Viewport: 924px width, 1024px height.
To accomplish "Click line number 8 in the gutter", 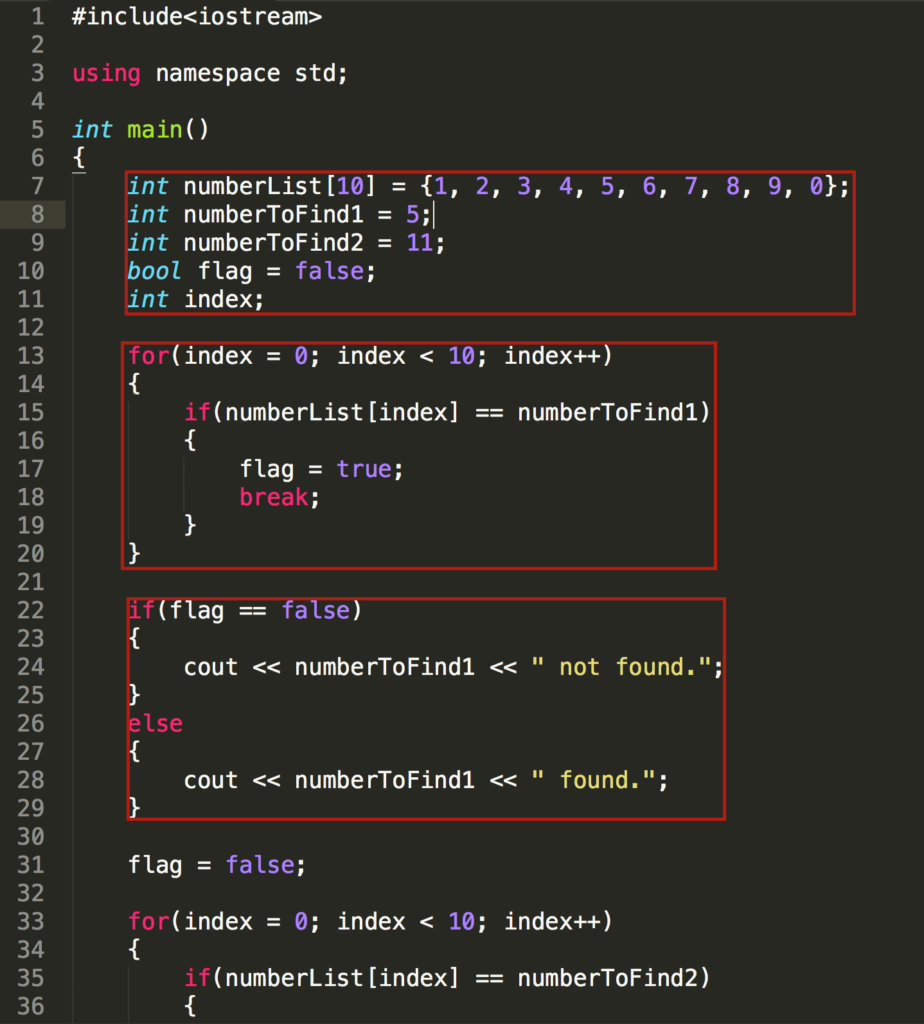I will [x=37, y=214].
